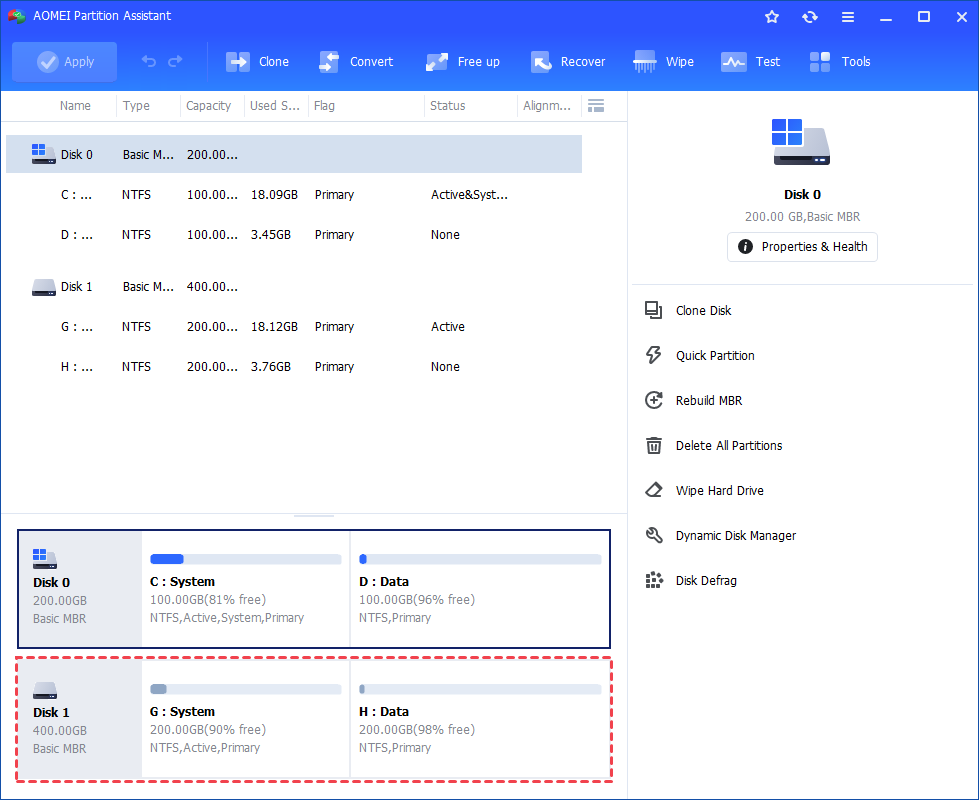Choose Delete All Partitions option

tap(729, 445)
